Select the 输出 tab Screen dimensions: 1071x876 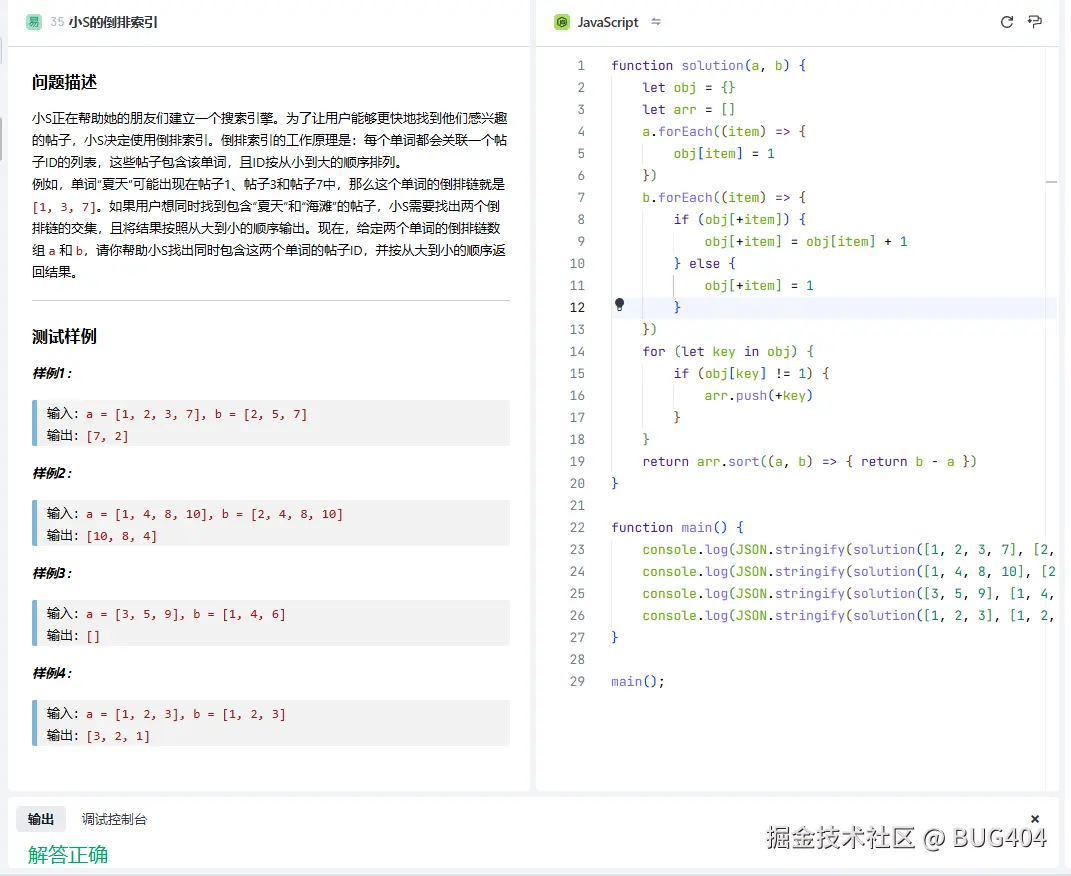pyautogui.click(x=41, y=818)
